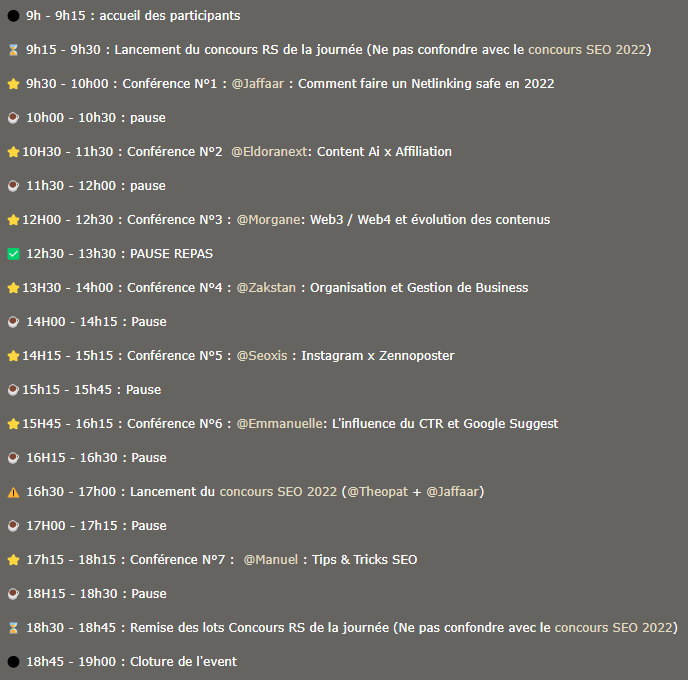The image size is (688, 680).
Task: Click the hourglass icon beside 9h15 - 9h30
Action: tap(14, 50)
